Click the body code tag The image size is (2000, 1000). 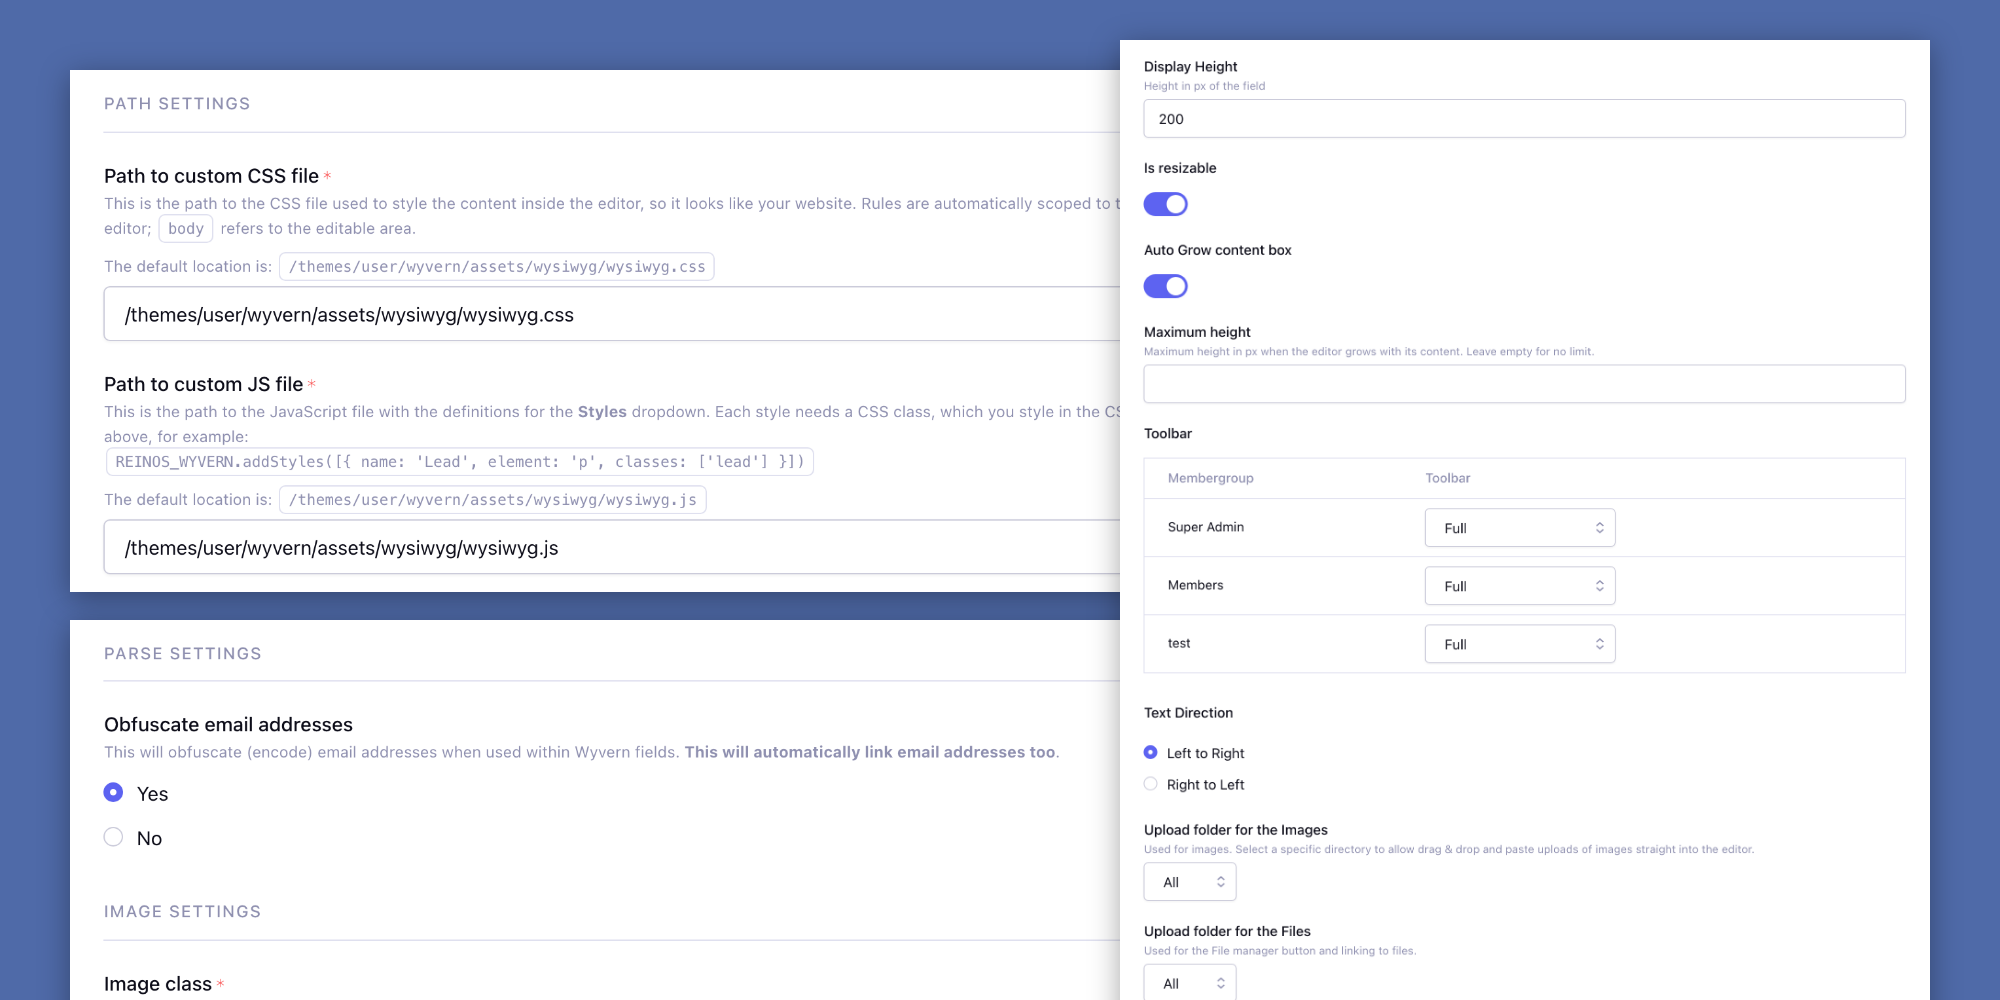pos(186,229)
